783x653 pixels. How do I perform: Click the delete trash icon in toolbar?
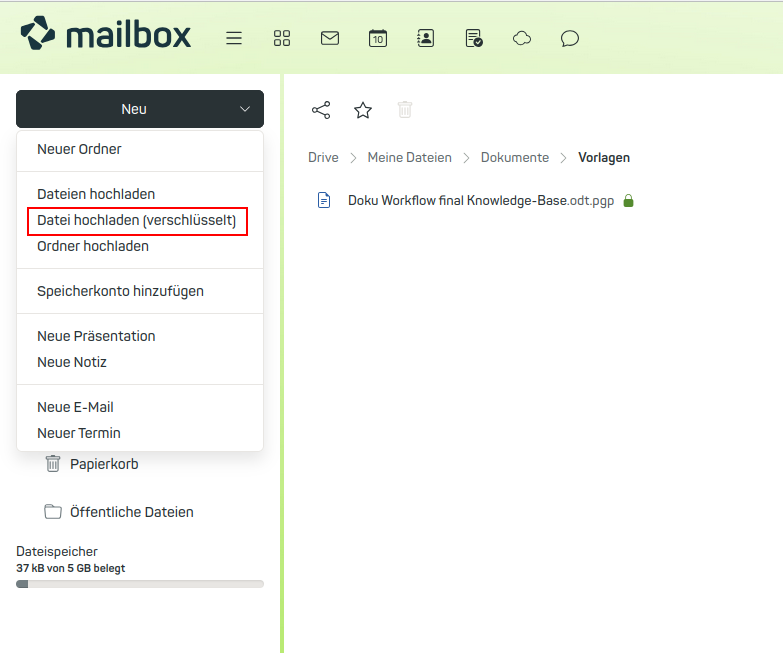tap(405, 109)
